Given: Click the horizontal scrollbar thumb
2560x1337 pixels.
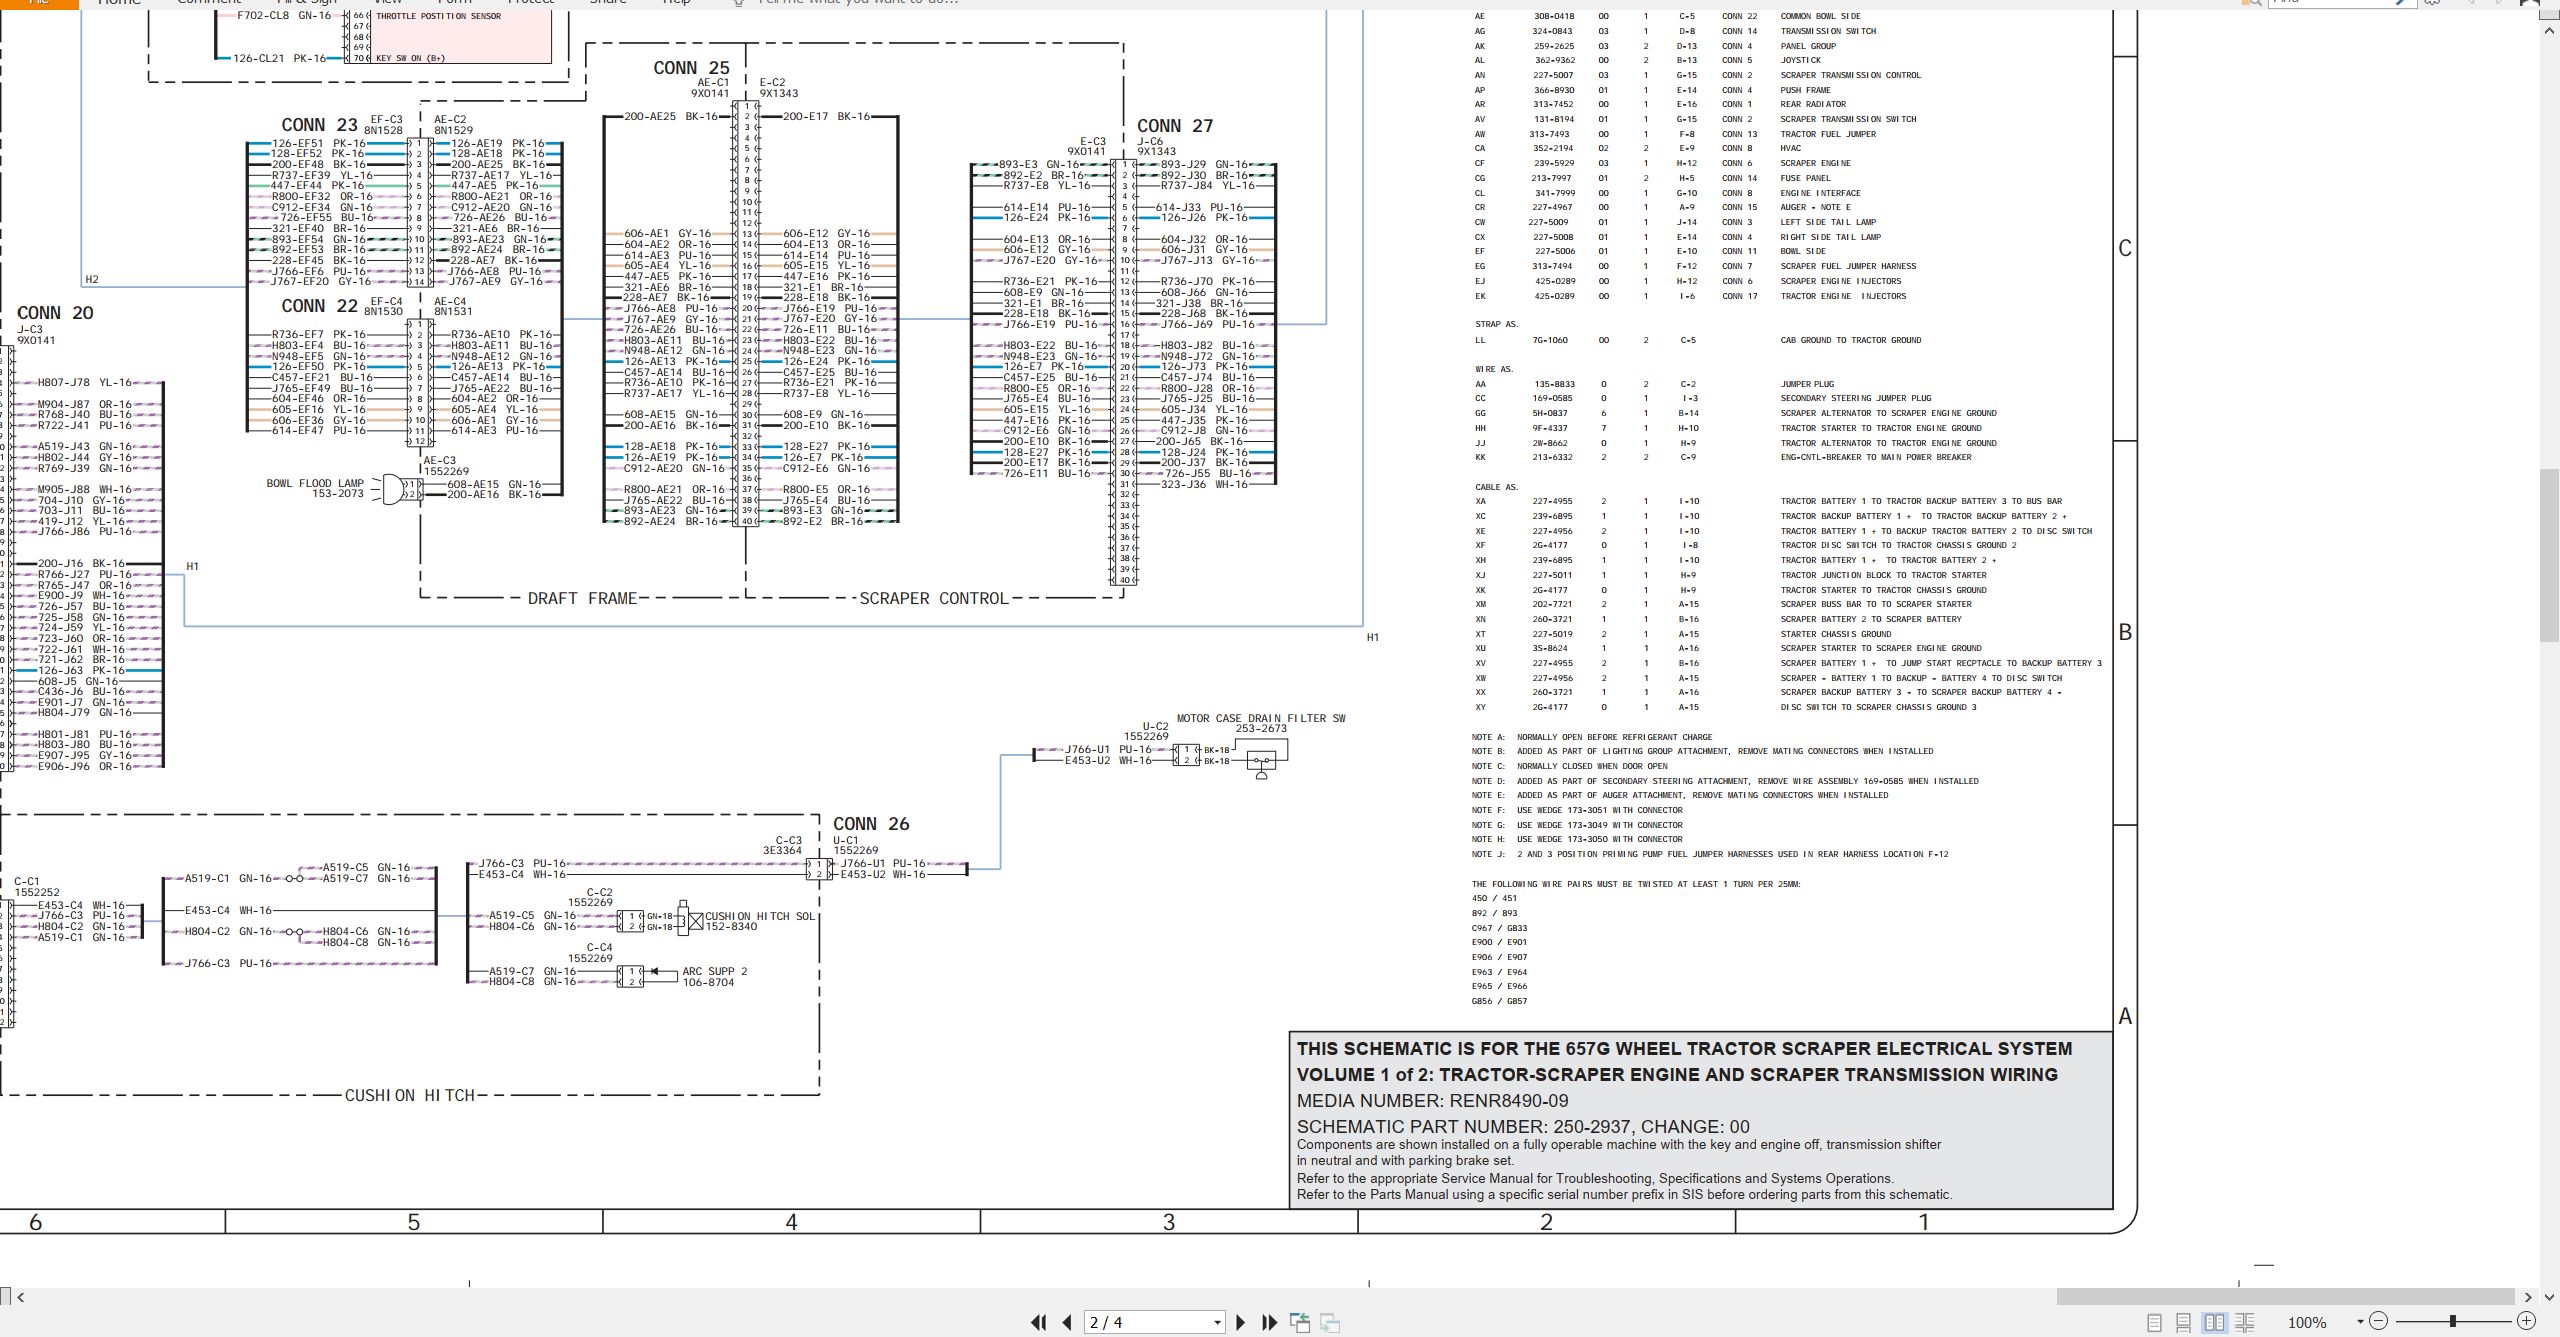Looking at the screenshot, I should [x=2286, y=1297].
